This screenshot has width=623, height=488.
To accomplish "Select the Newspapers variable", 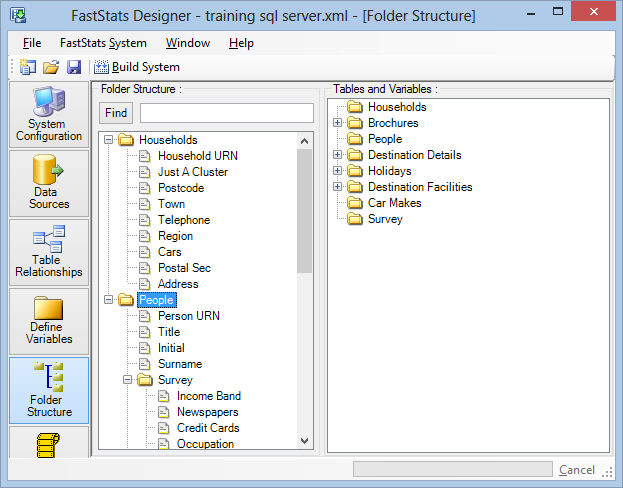I will pos(208,412).
